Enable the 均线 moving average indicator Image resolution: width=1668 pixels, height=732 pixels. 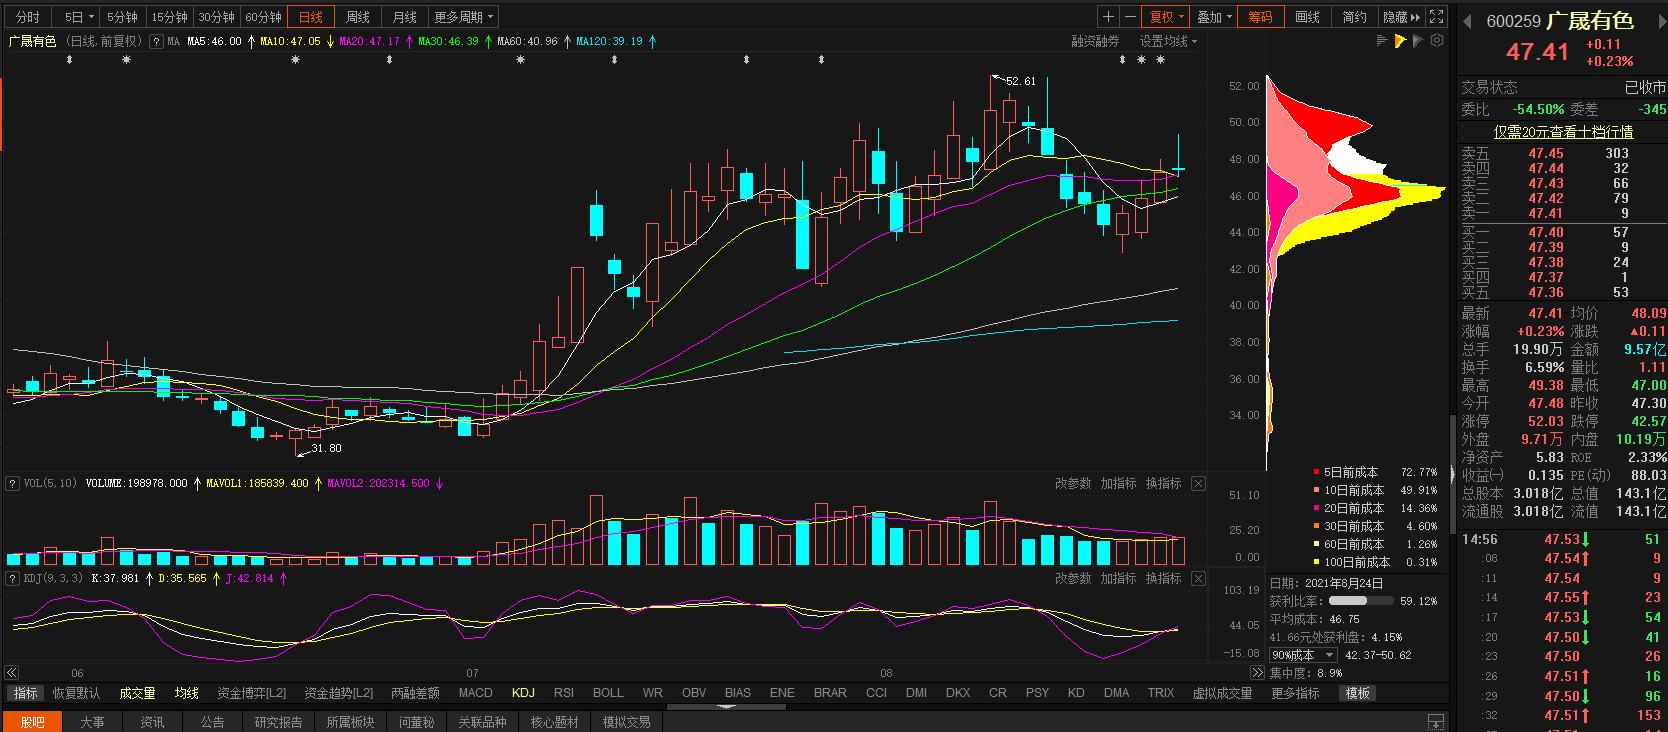[187, 693]
